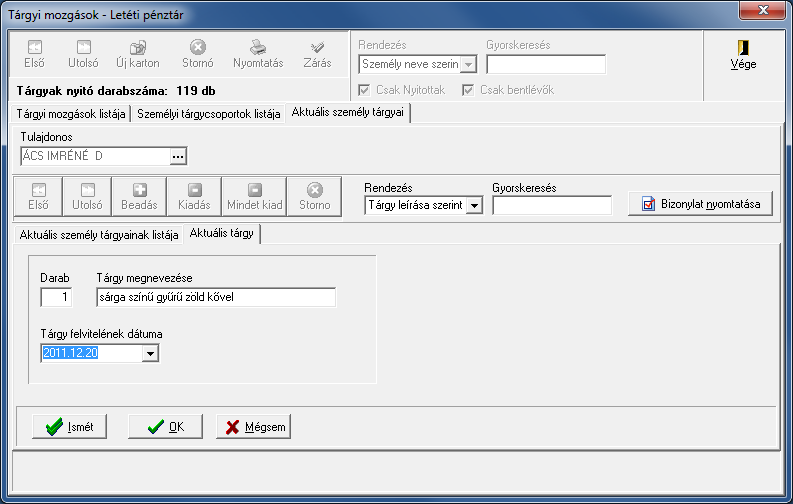Open owner lookup with the ellipsis button
The image size is (793, 504).
point(178,157)
